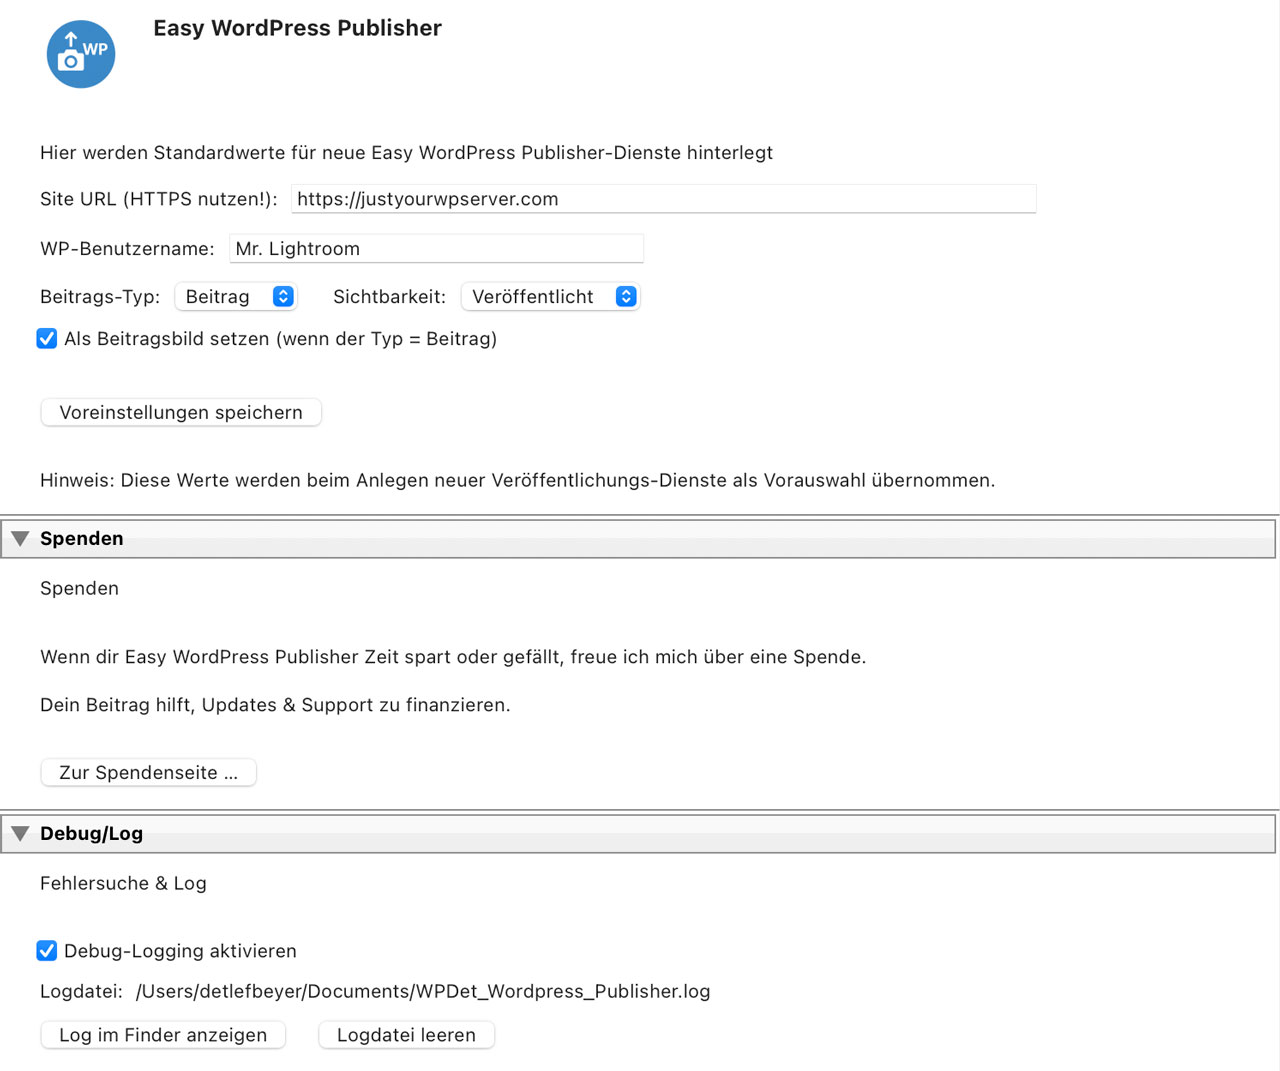
Task: Click the chevron arrows on Beitrags-Typ popup
Action: point(283,296)
